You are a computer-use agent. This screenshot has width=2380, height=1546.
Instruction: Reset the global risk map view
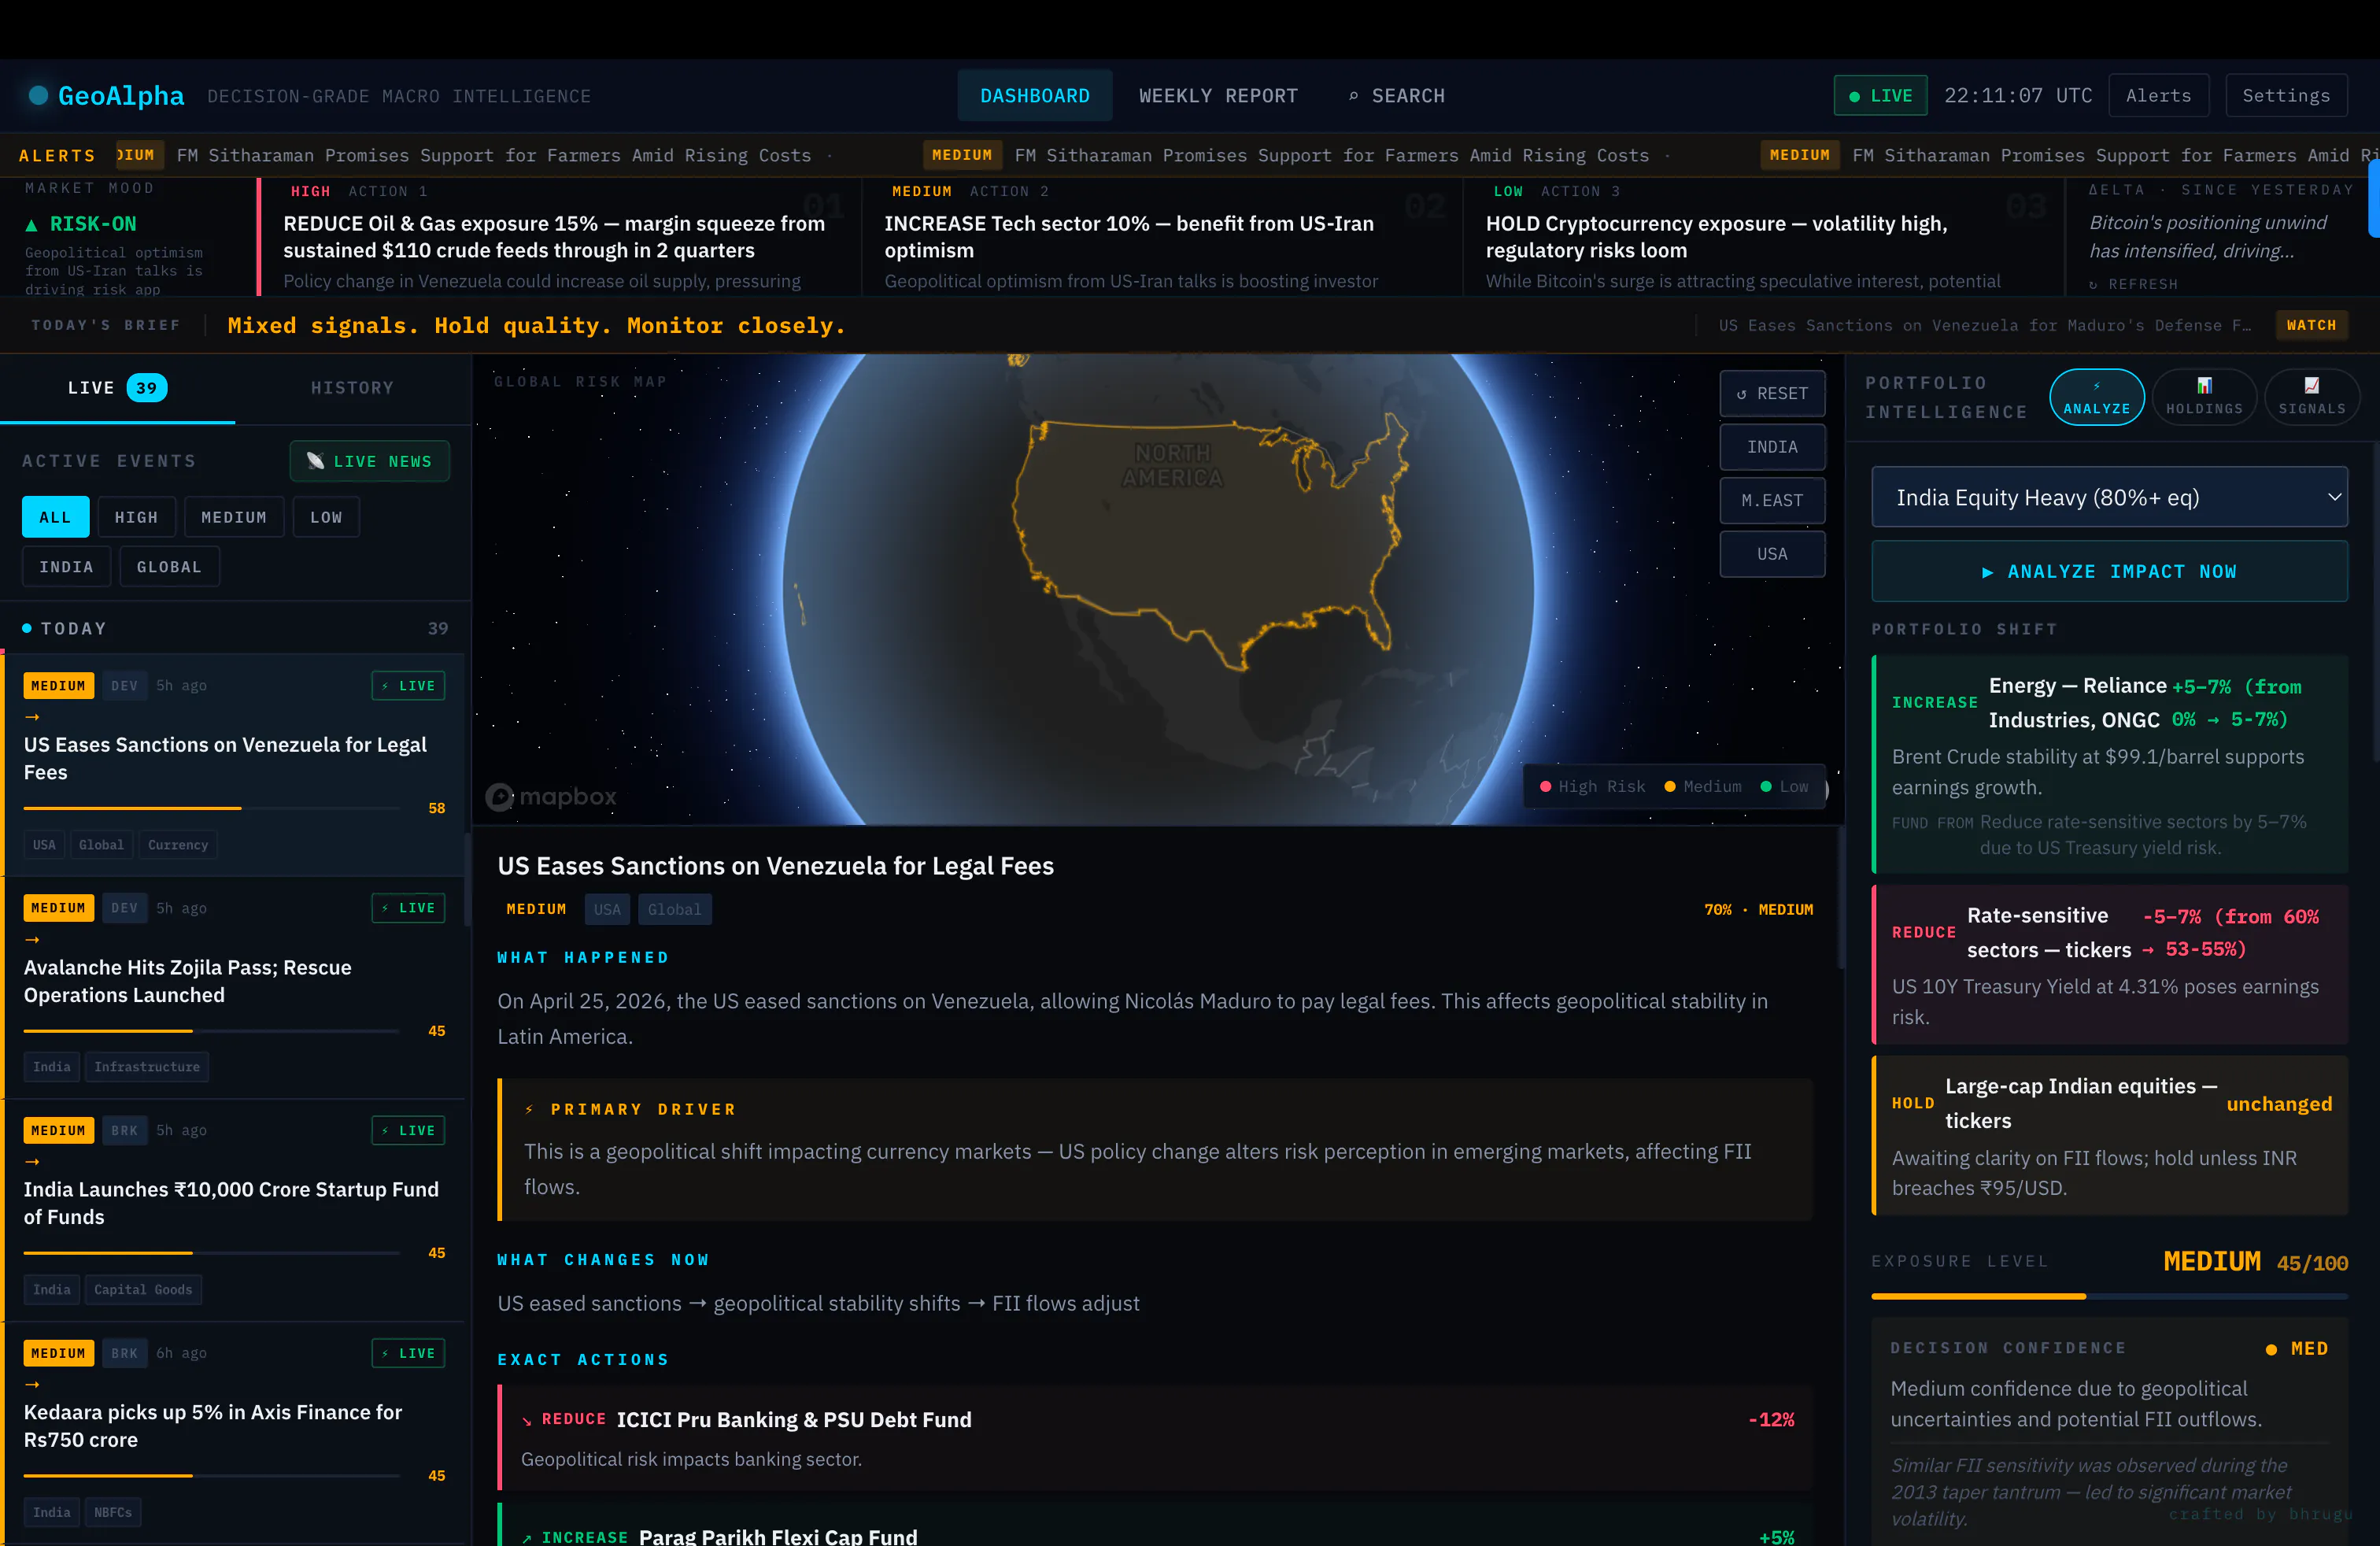click(1772, 394)
